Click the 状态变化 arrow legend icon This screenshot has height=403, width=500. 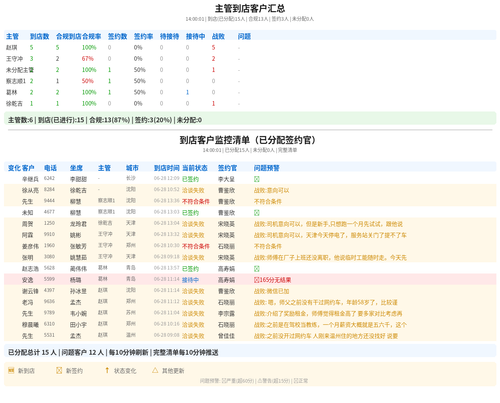(107, 370)
